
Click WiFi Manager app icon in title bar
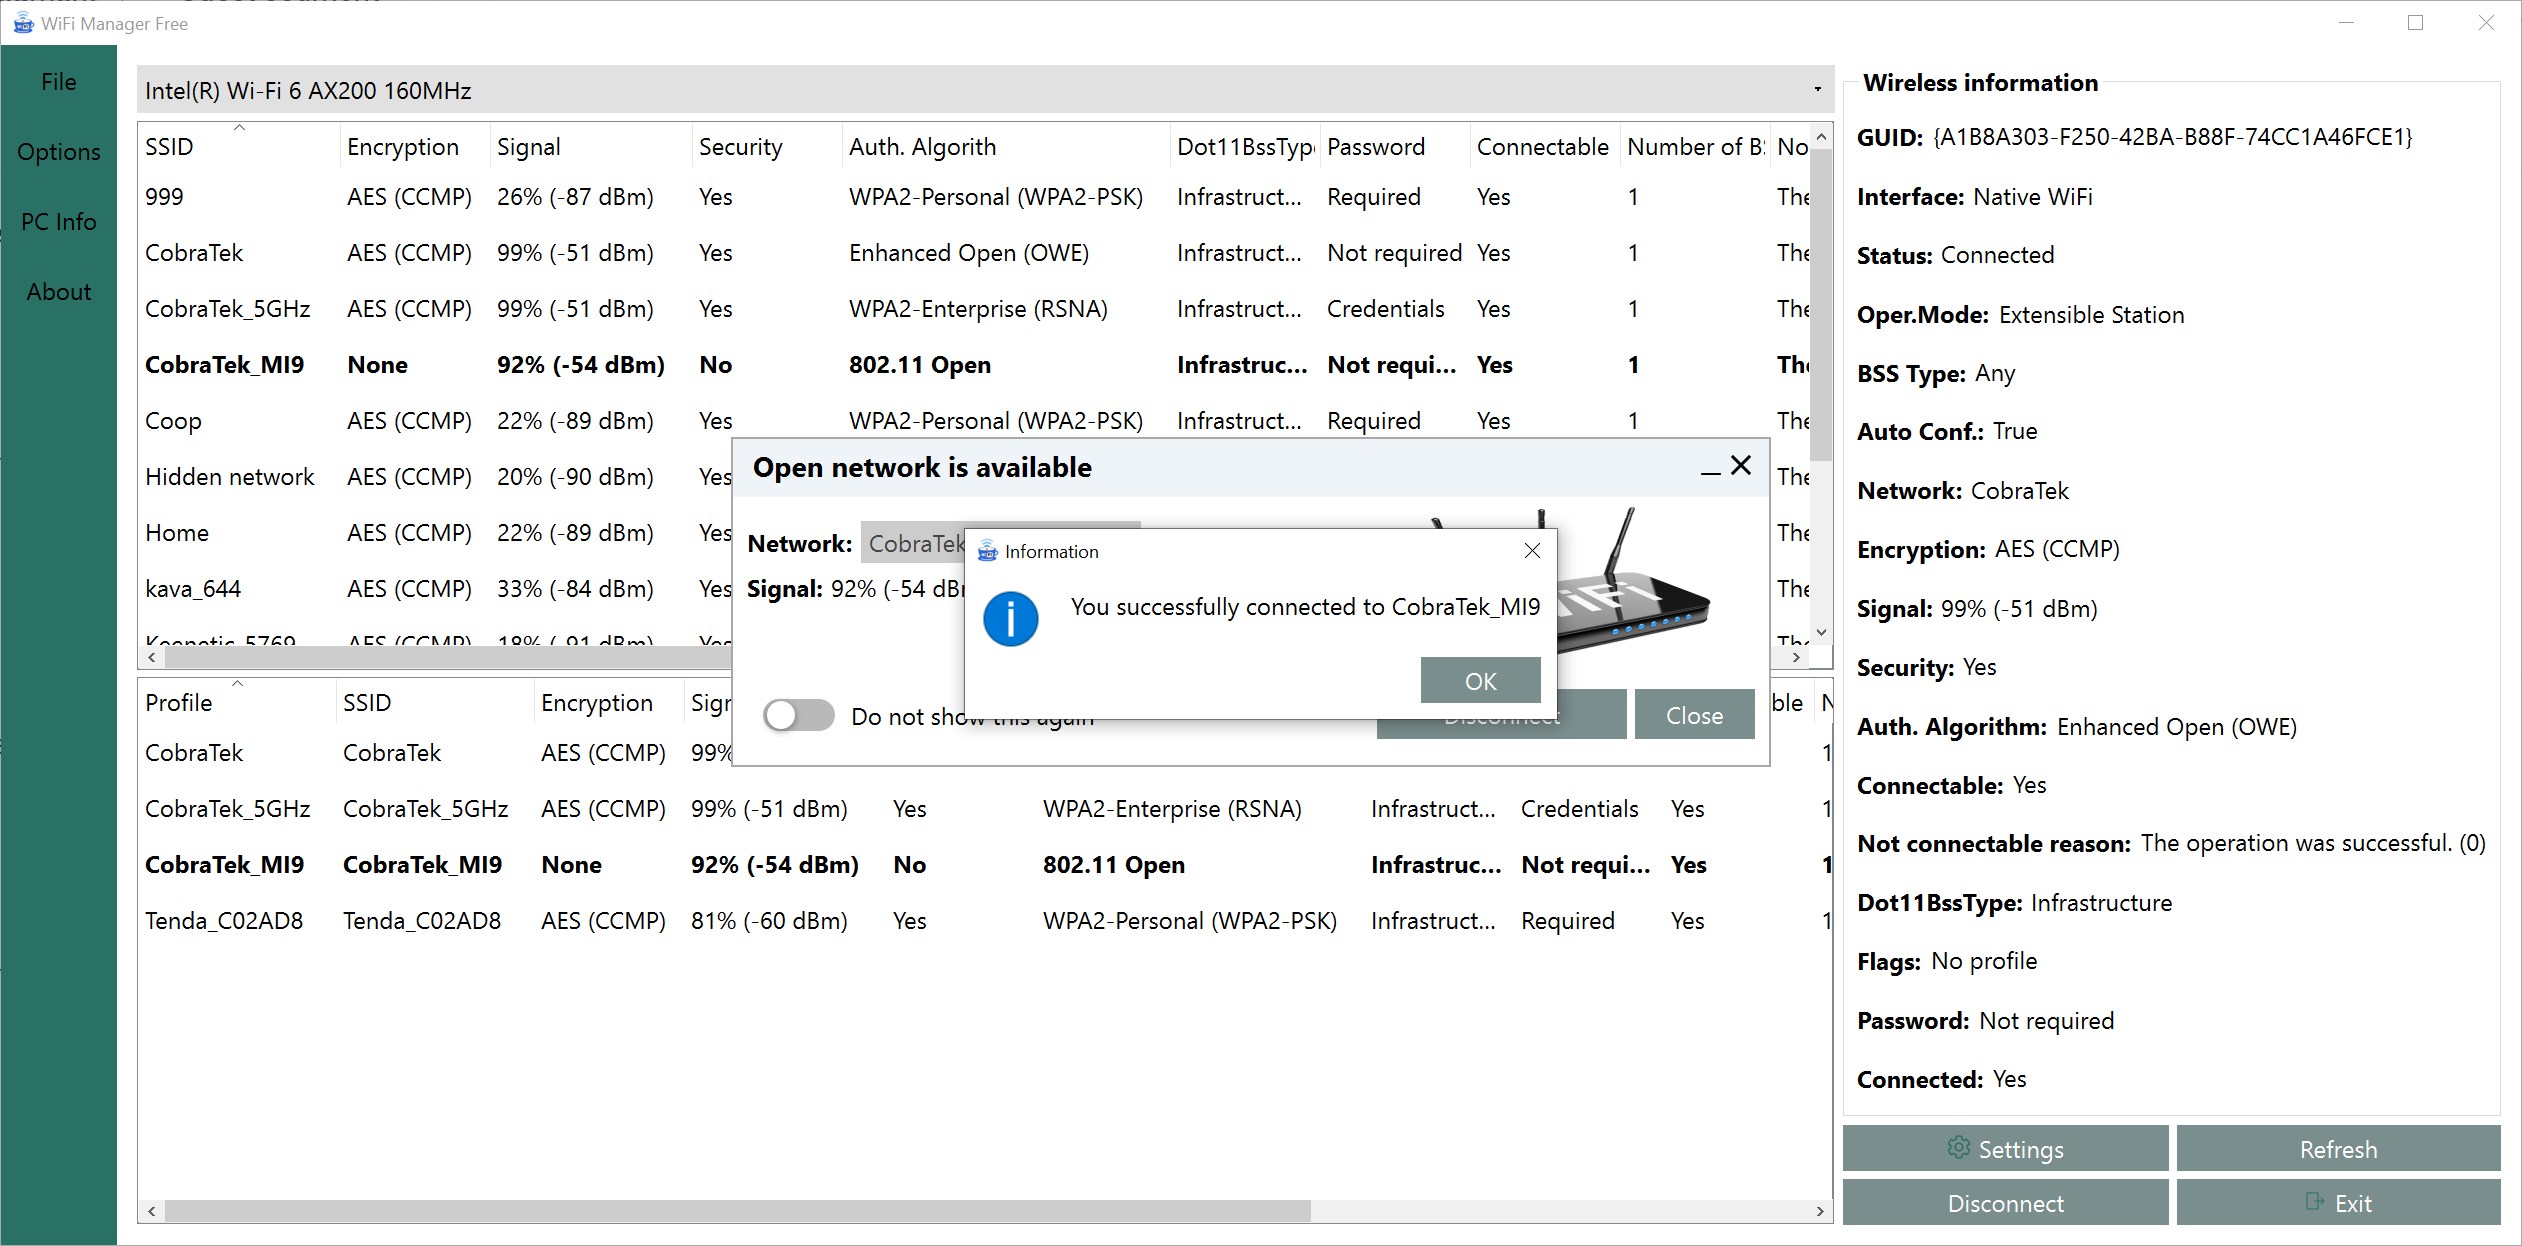[22, 23]
